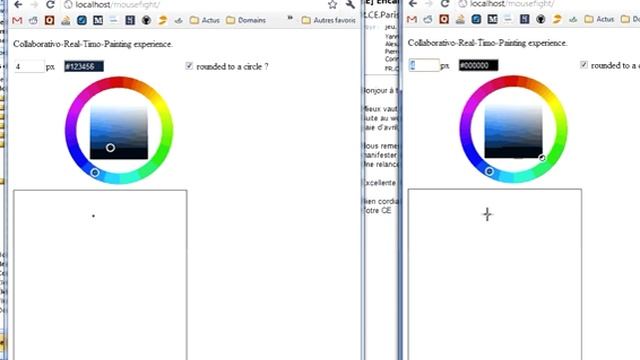
Task: Go back in the right browser window
Action: [x=413, y=4]
